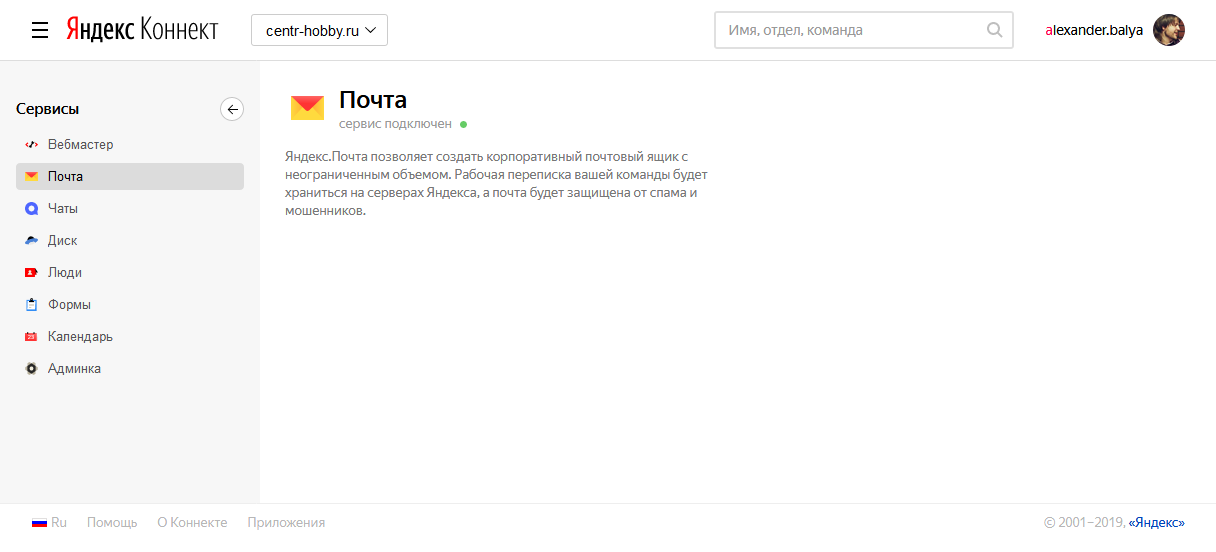
Task: Expand the centr-hobby.ru organization dropdown
Action: click(x=319, y=30)
